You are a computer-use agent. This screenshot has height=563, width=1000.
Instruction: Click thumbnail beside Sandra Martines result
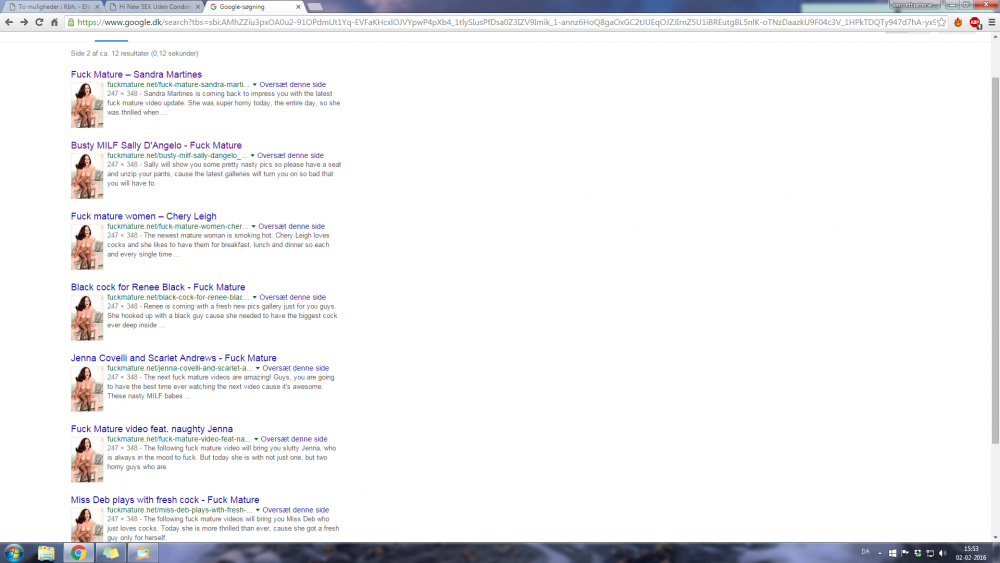pos(87,105)
